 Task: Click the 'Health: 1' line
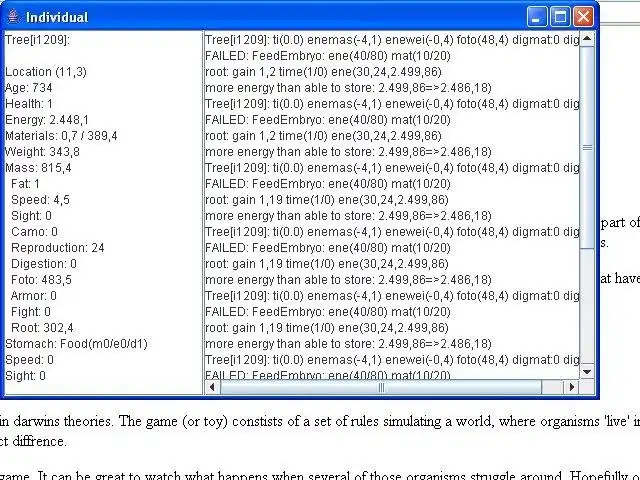pos(29,104)
